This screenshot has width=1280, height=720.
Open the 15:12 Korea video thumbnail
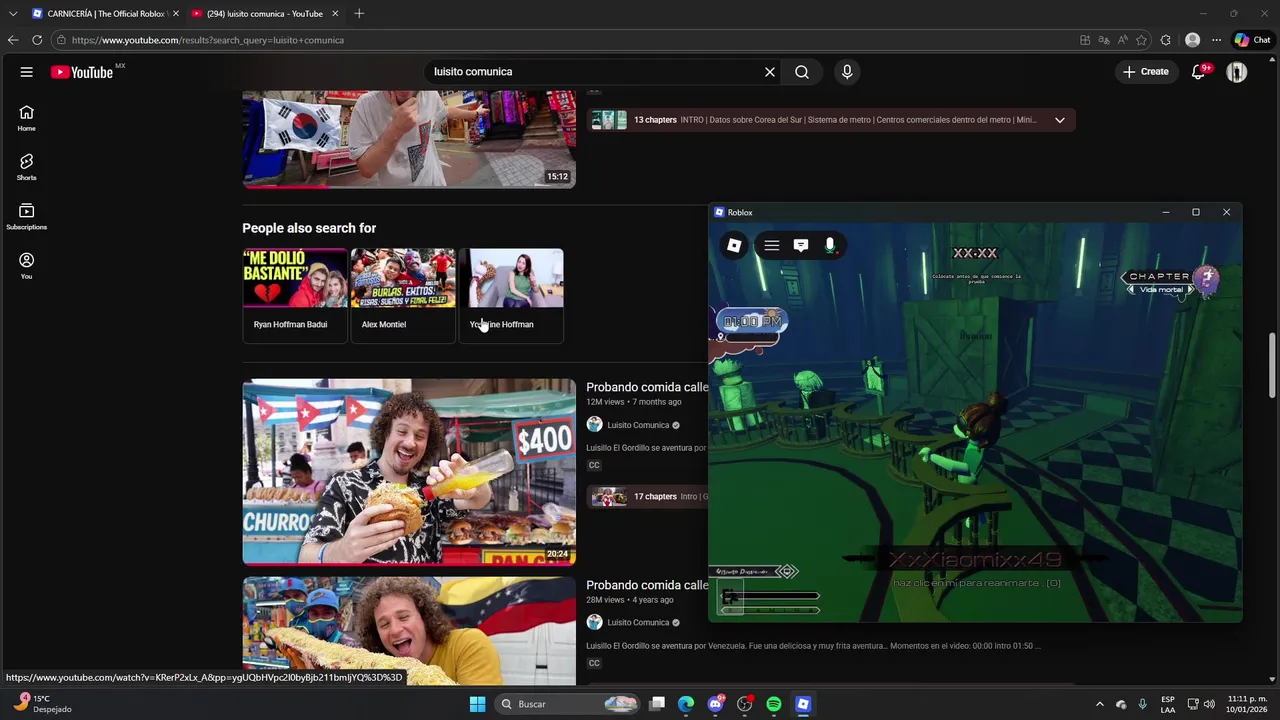409,139
